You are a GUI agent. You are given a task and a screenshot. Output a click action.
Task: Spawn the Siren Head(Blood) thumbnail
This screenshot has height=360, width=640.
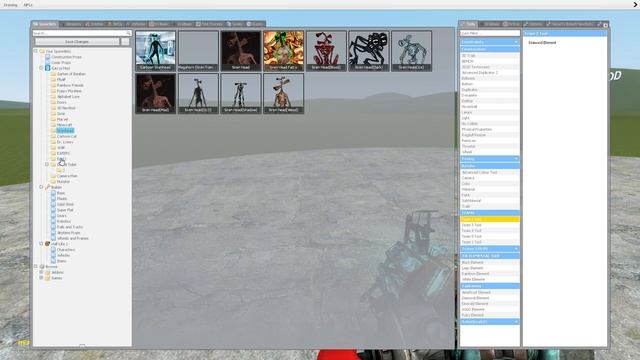coord(326,51)
